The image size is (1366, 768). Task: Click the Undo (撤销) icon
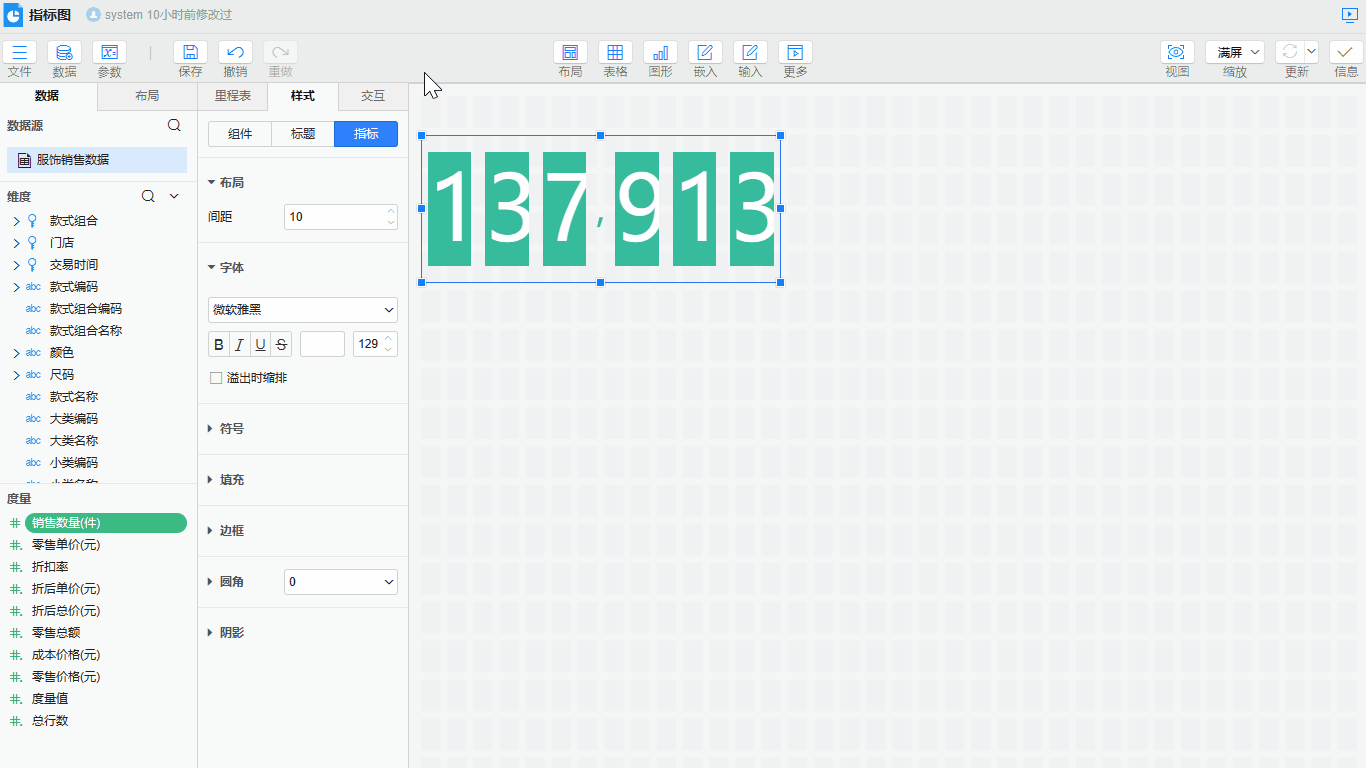pos(235,53)
